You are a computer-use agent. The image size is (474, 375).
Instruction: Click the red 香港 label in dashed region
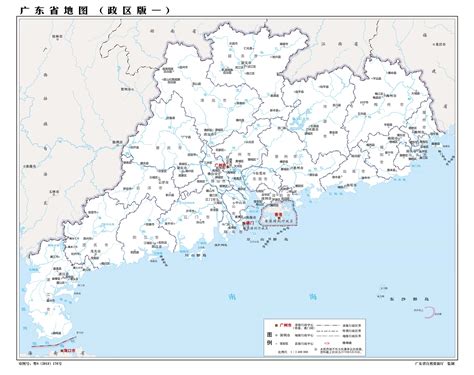pyautogui.click(x=277, y=215)
